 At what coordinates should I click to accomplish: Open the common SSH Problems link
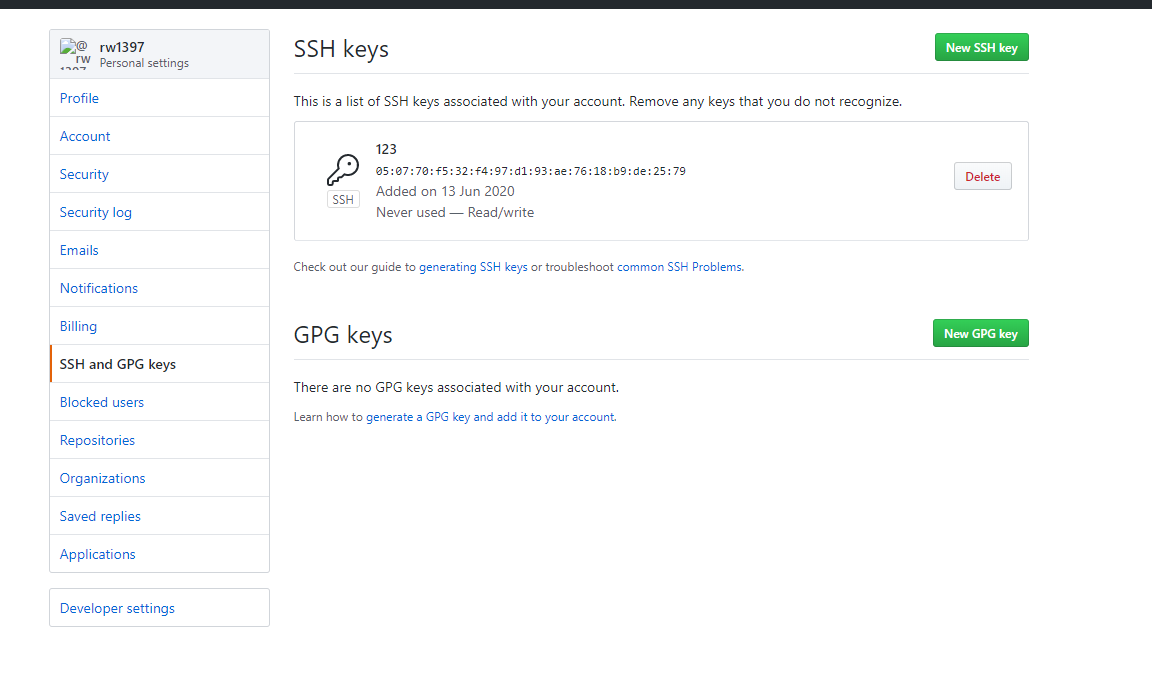coord(679,267)
